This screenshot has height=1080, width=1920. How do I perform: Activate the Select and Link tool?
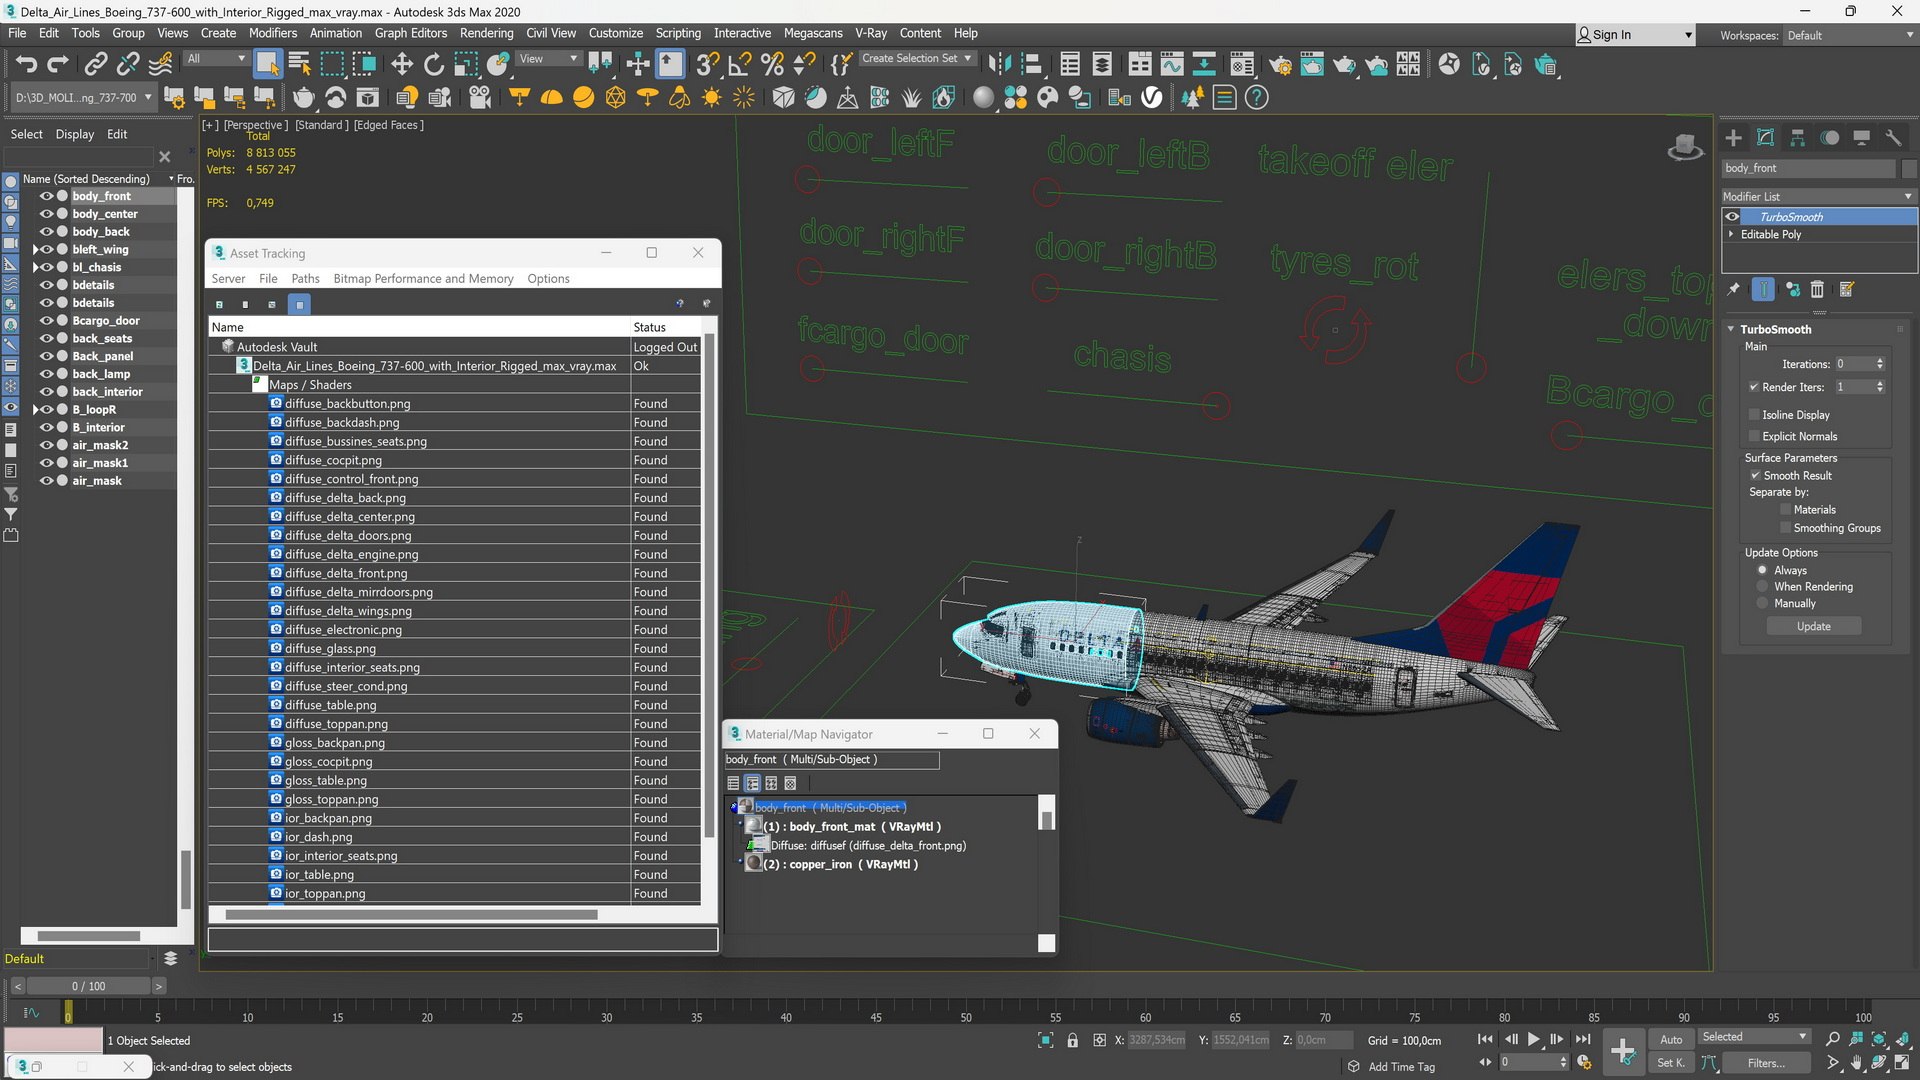point(95,65)
